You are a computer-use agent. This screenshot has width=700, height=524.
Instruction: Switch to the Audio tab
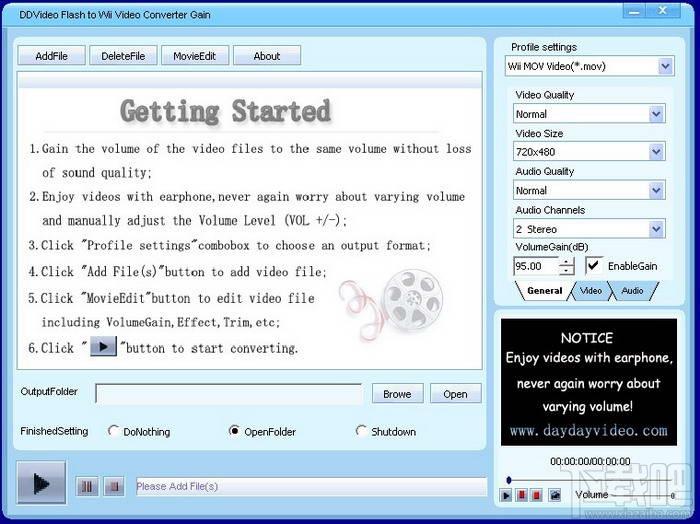(633, 291)
